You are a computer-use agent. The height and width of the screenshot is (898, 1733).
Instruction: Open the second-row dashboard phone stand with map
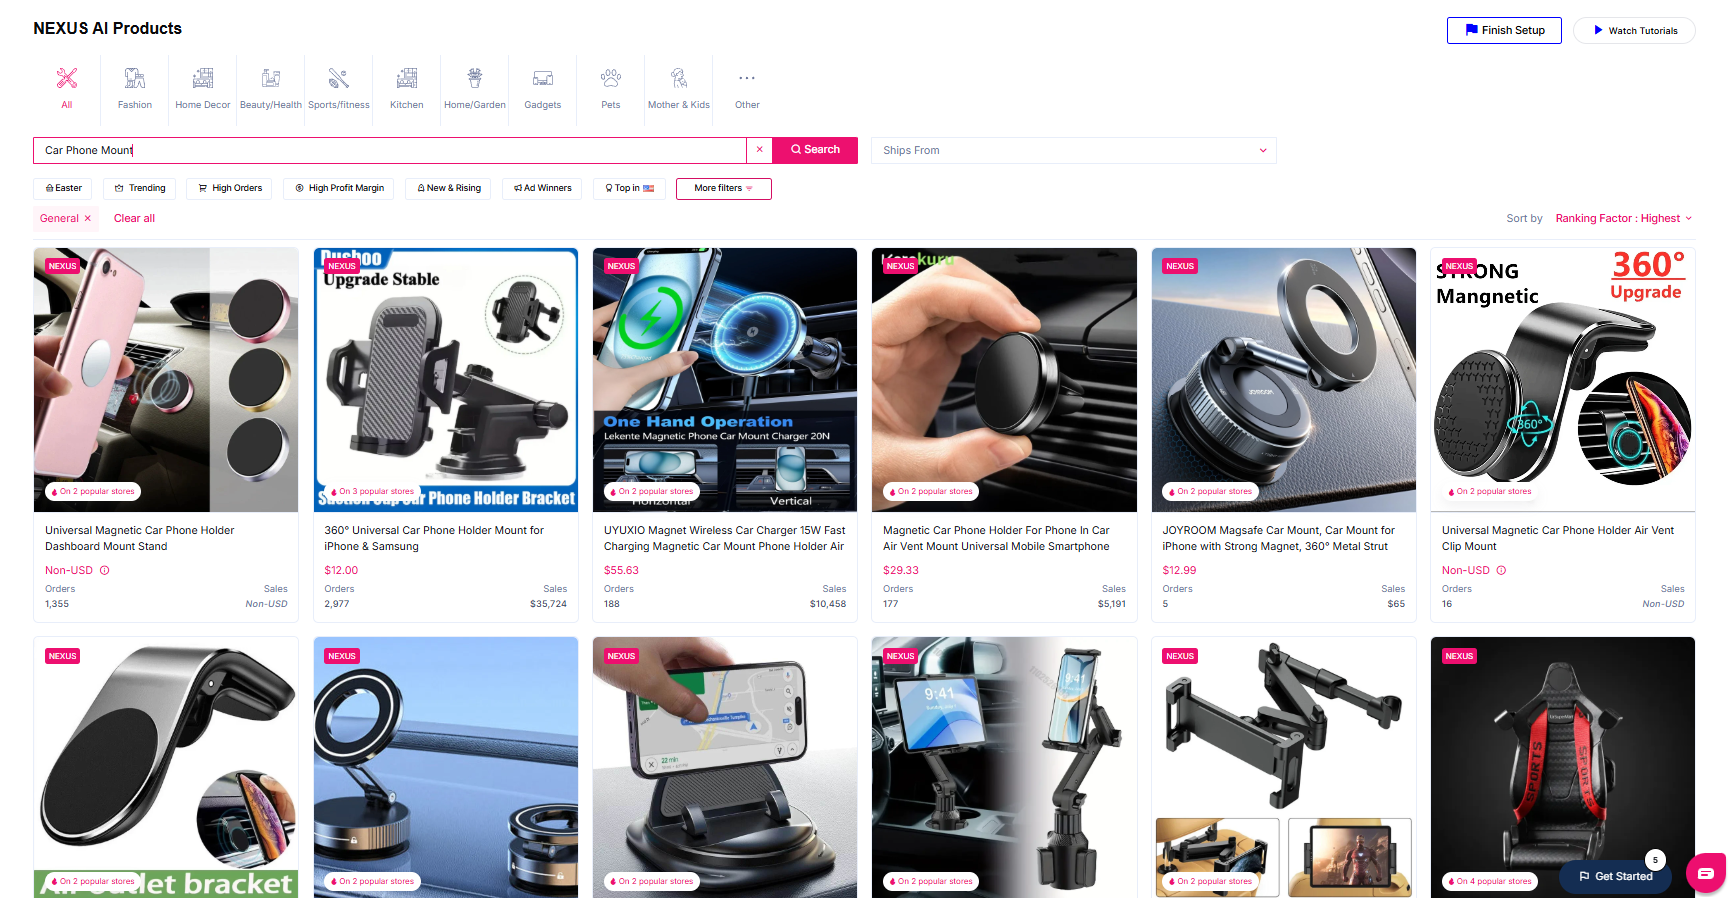725,767
